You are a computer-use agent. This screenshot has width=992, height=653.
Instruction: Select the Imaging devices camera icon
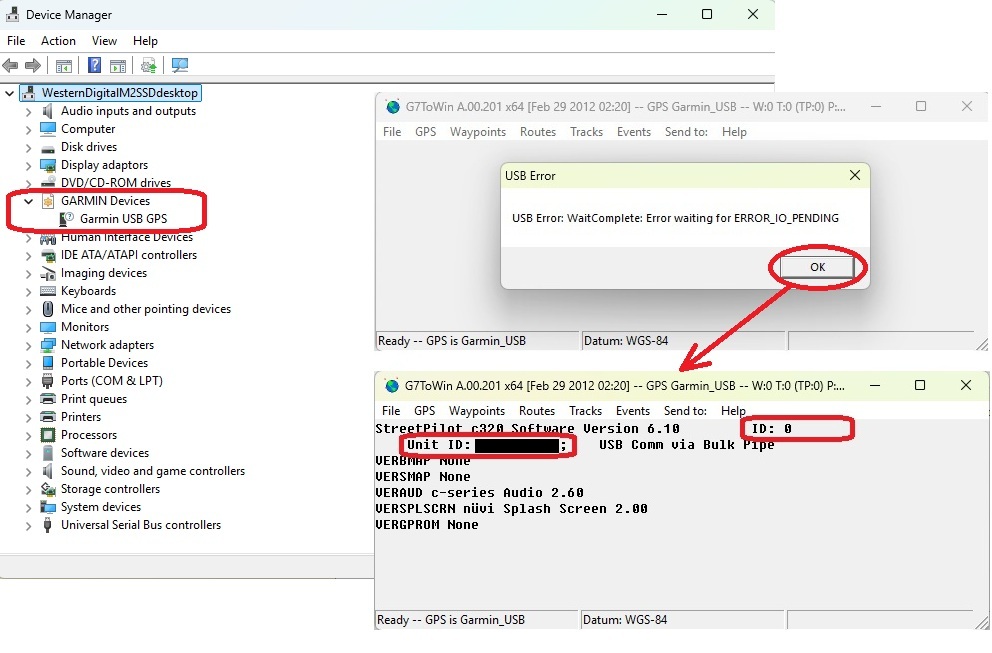48,273
